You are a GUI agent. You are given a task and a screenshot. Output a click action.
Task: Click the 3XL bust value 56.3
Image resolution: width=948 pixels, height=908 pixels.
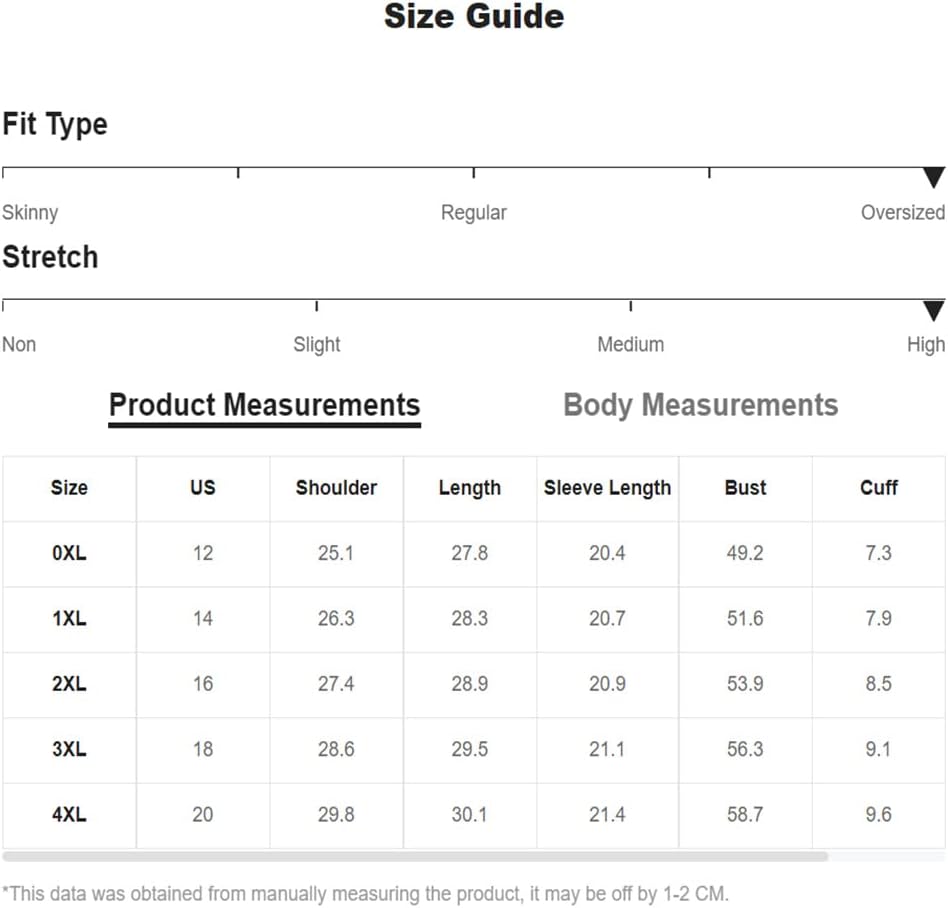(745, 749)
